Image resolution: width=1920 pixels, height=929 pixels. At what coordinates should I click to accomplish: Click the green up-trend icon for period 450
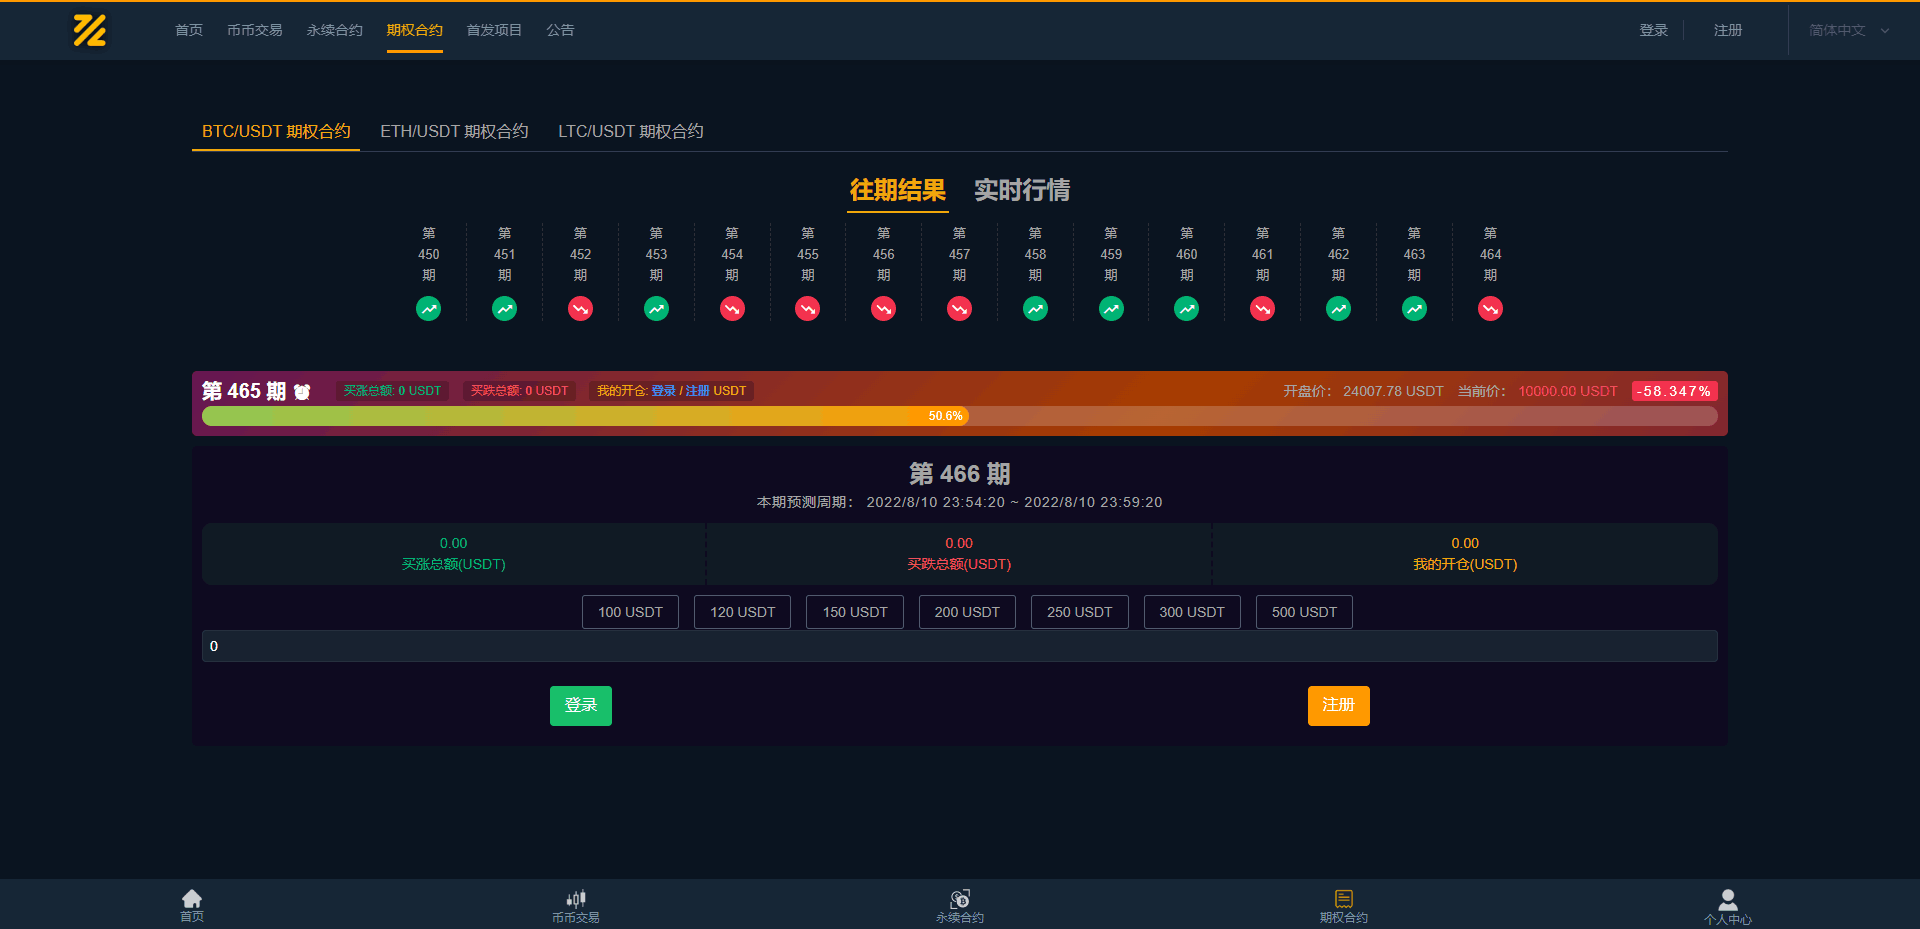(x=428, y=309)
